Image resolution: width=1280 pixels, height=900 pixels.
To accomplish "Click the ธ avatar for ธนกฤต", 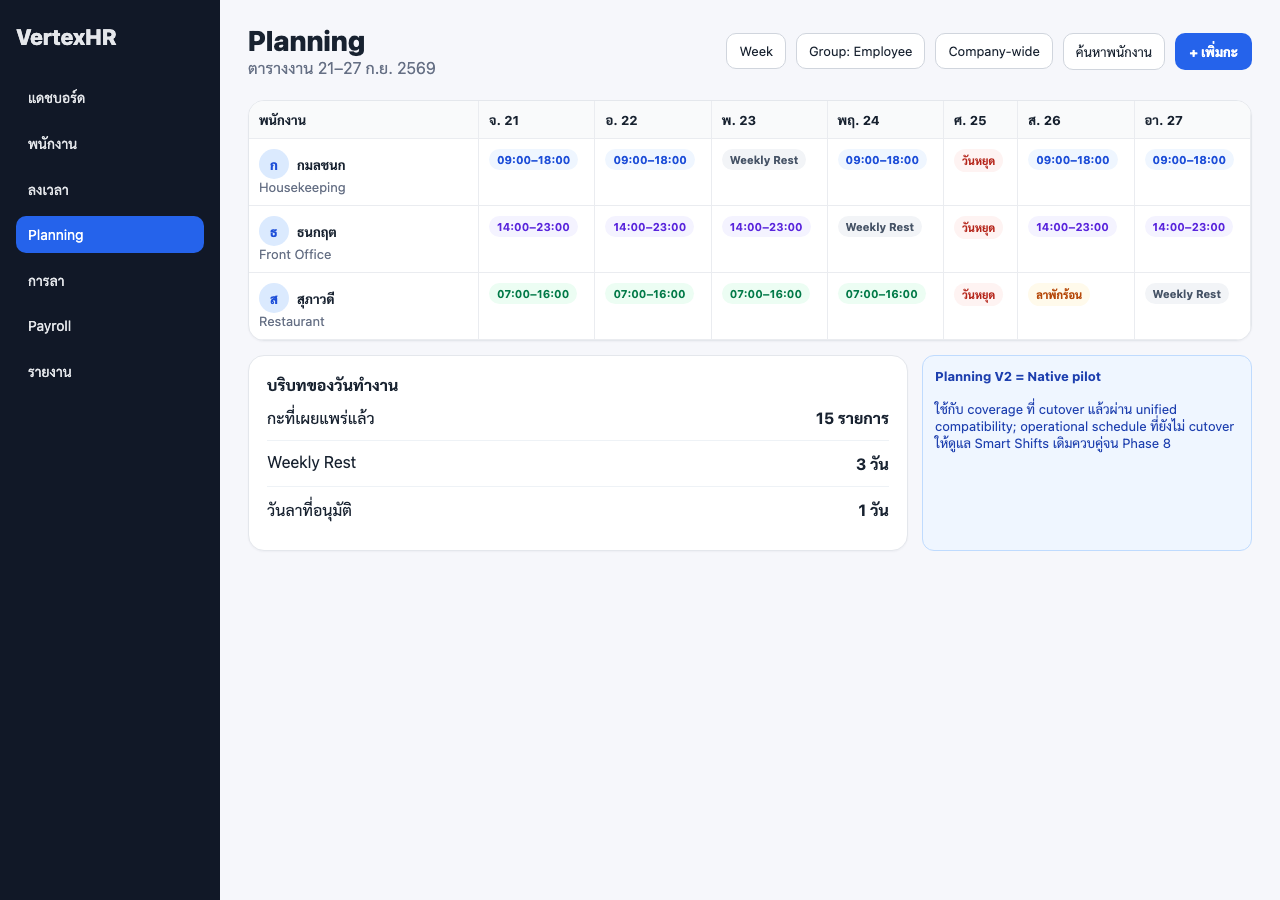I will (274, 231).
